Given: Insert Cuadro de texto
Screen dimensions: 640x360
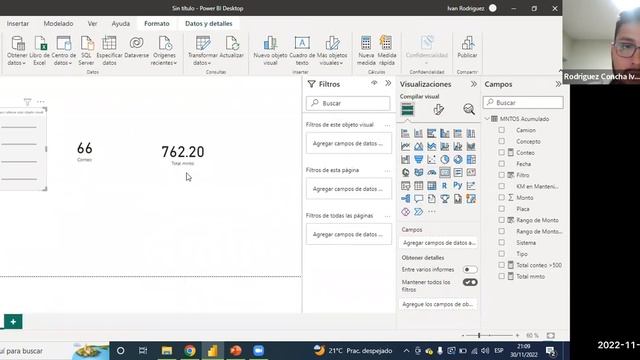Looking at the screenshot, I should coord(302,51).
